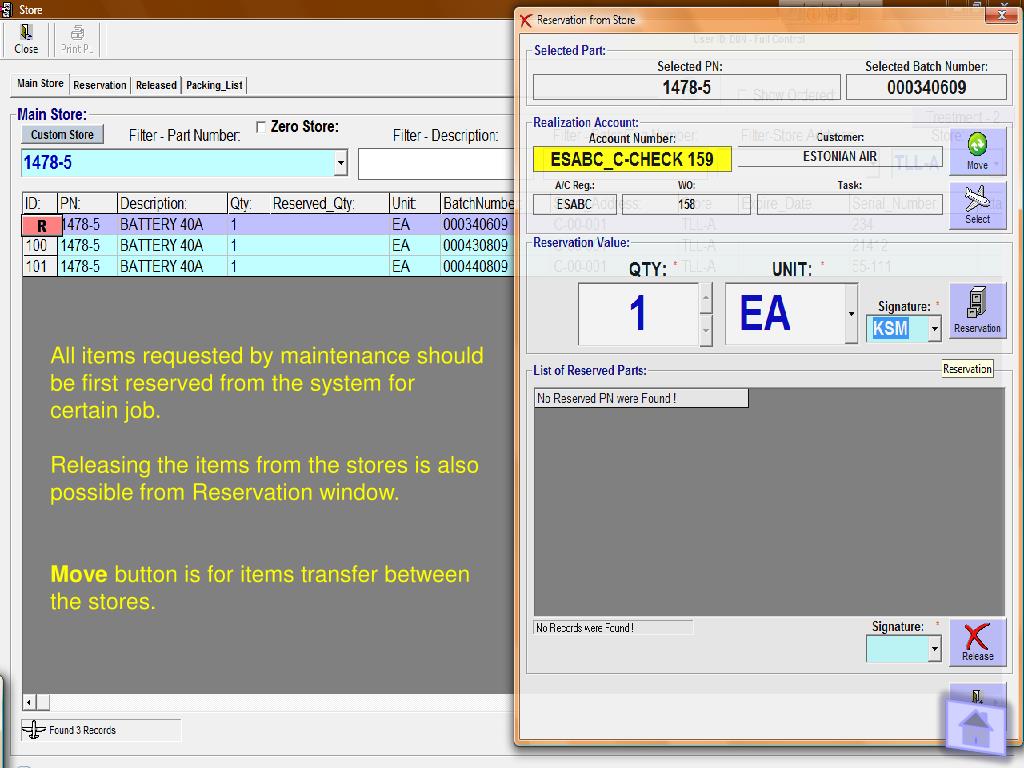Image resolution: width=1024 pixels, height=768 pixels.
Task: Click the Filter - Description input field
Action: [x=436, y=164]
